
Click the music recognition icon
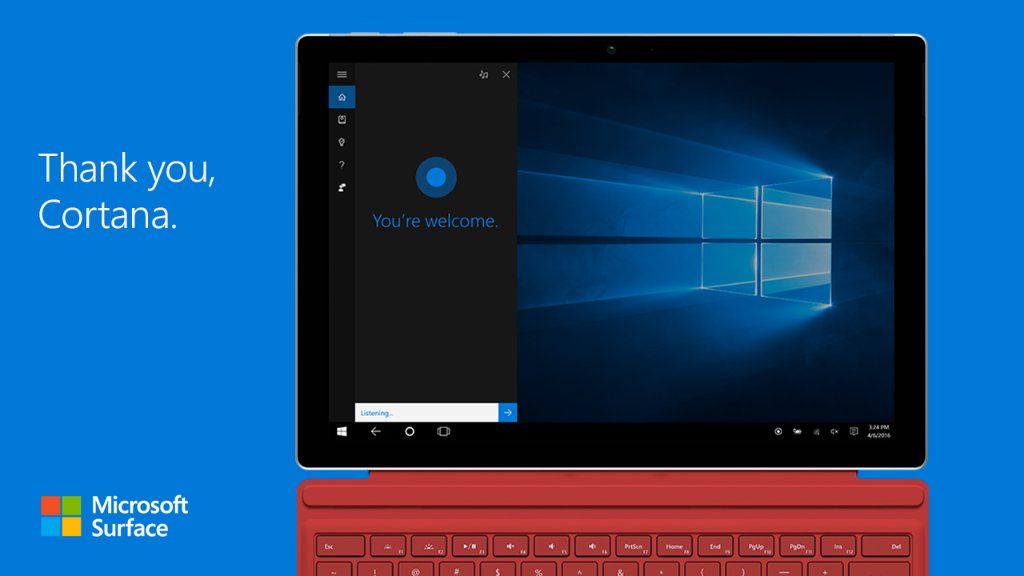click(x=483, y=74)
